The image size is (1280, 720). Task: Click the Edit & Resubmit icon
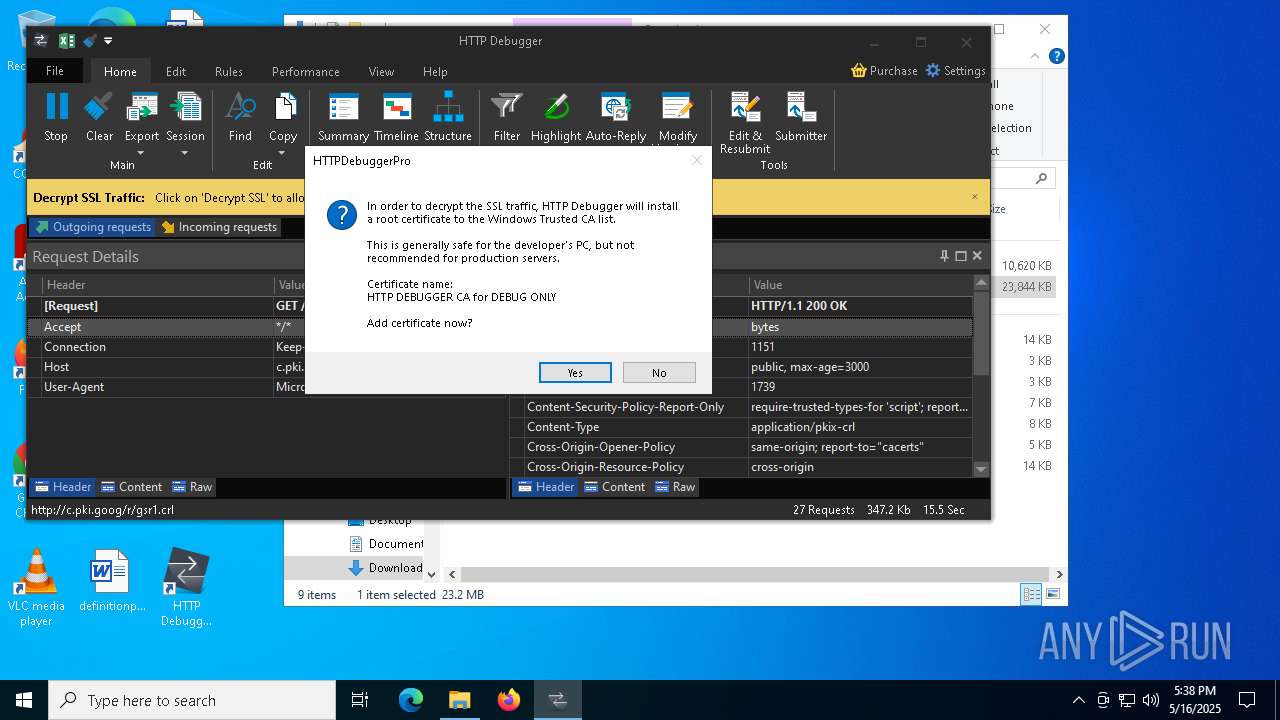(x=745, y=107)
